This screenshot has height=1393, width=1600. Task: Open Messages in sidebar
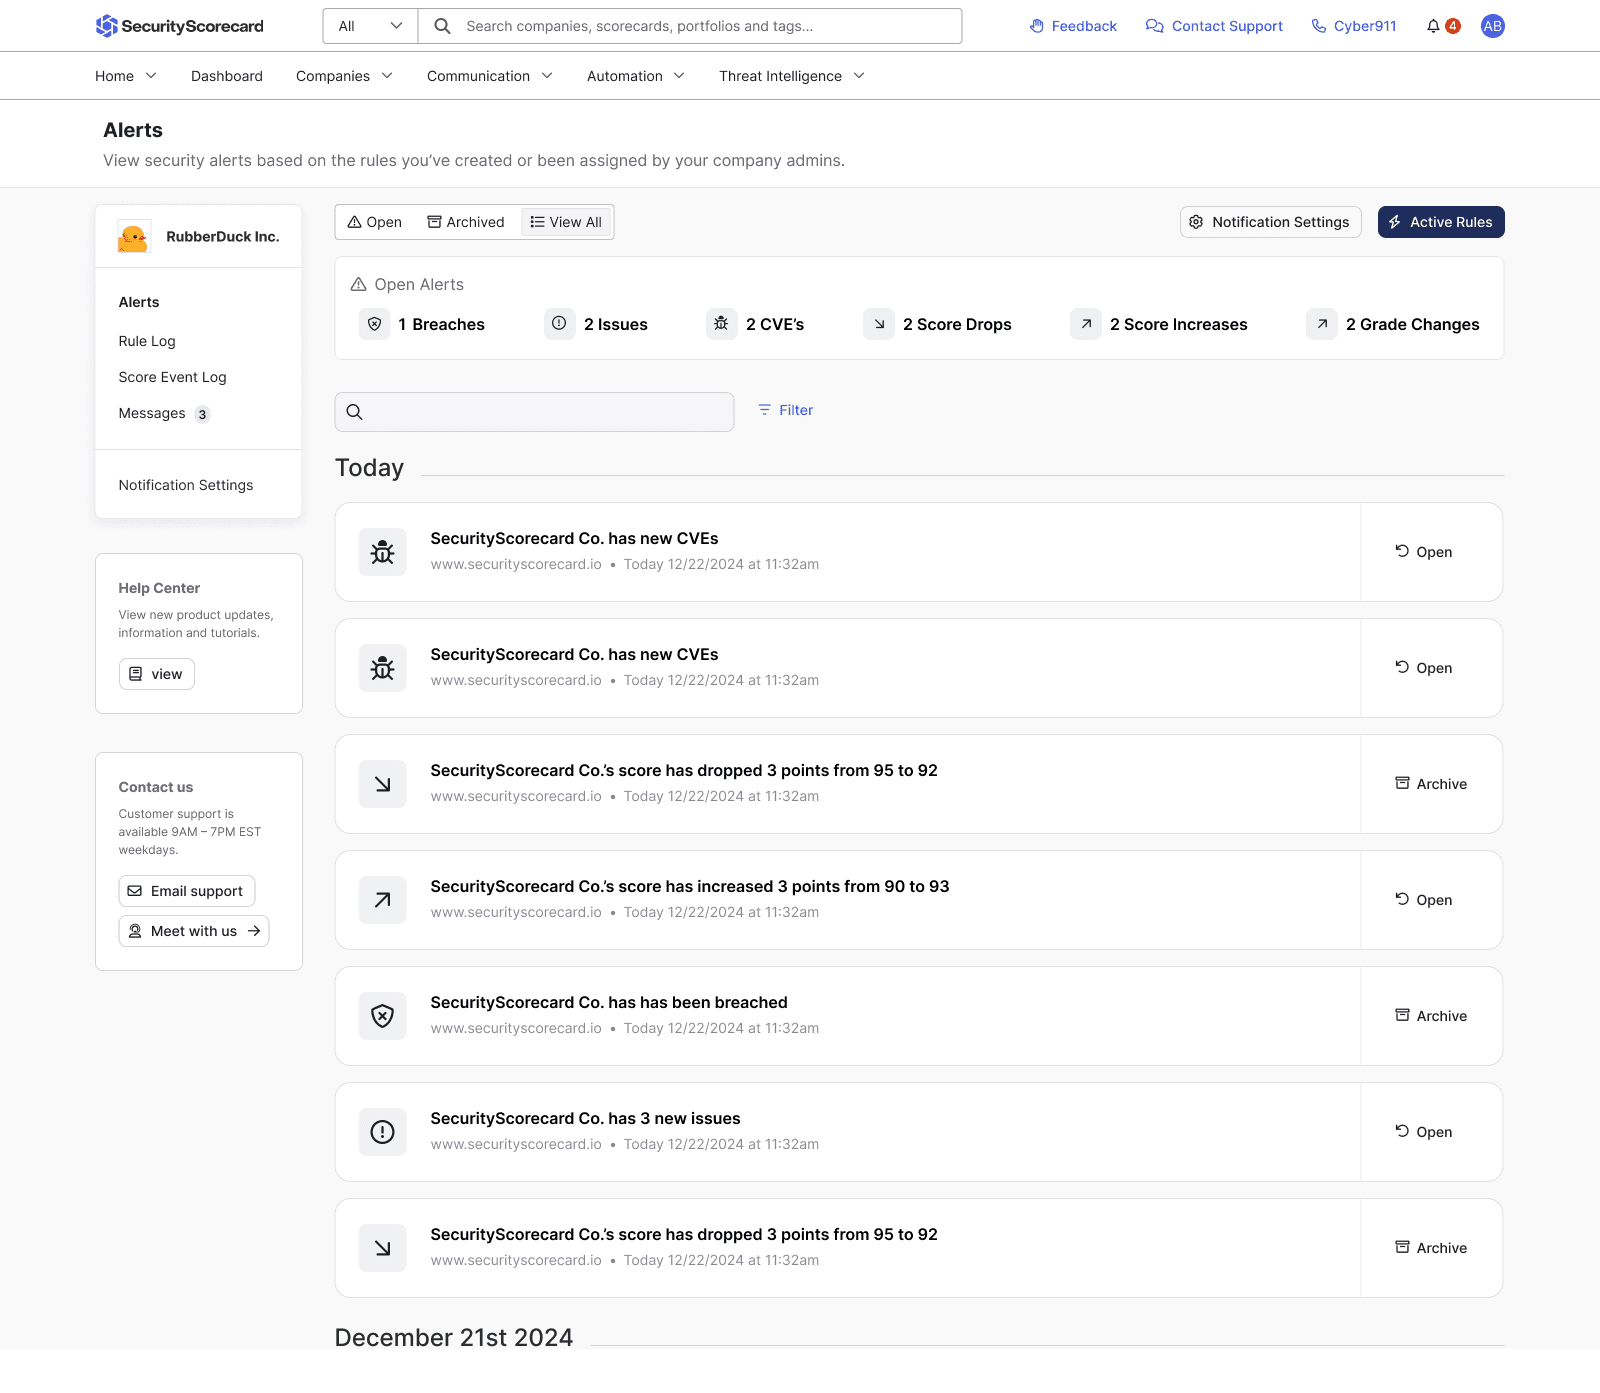(164, 414)
